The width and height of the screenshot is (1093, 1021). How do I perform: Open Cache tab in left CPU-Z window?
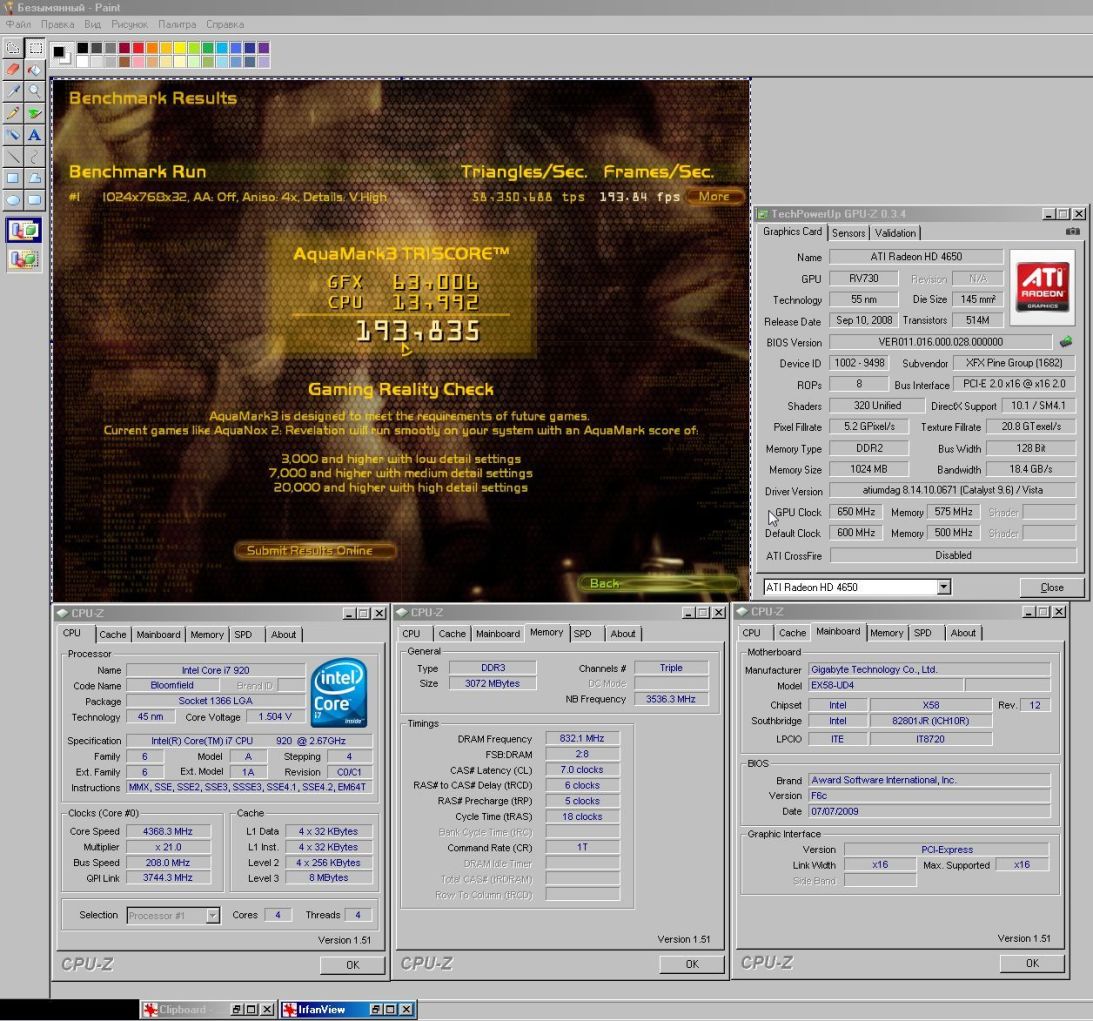pos(112,634)
